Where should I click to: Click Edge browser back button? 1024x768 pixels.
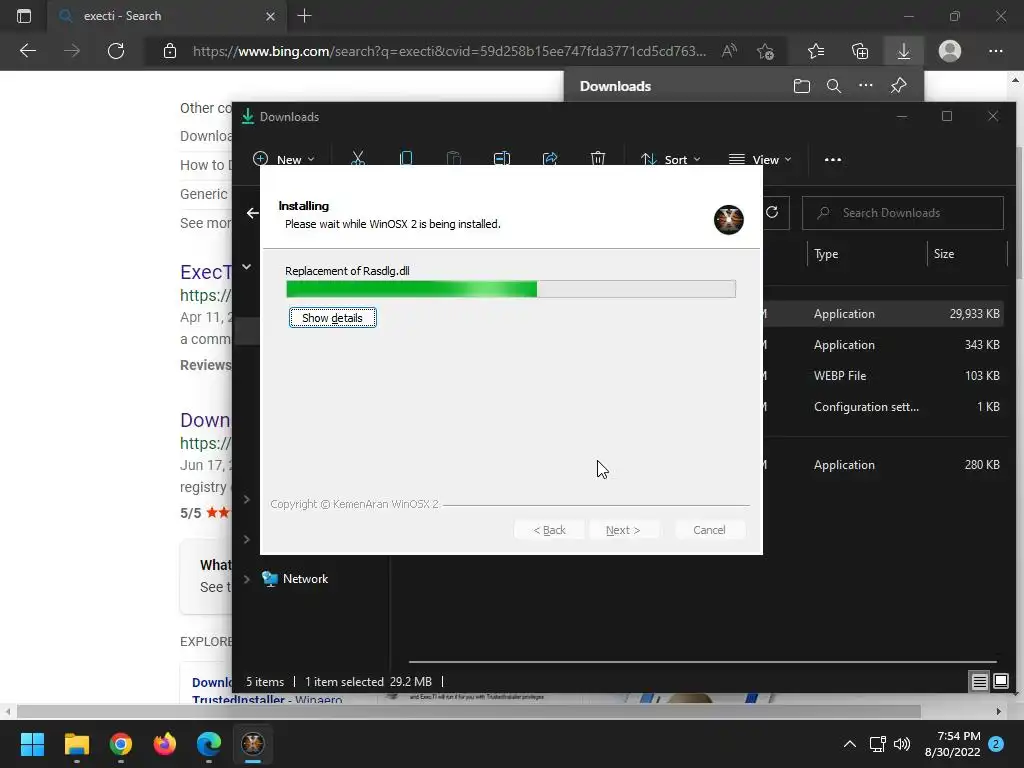[x=28, y=51]
